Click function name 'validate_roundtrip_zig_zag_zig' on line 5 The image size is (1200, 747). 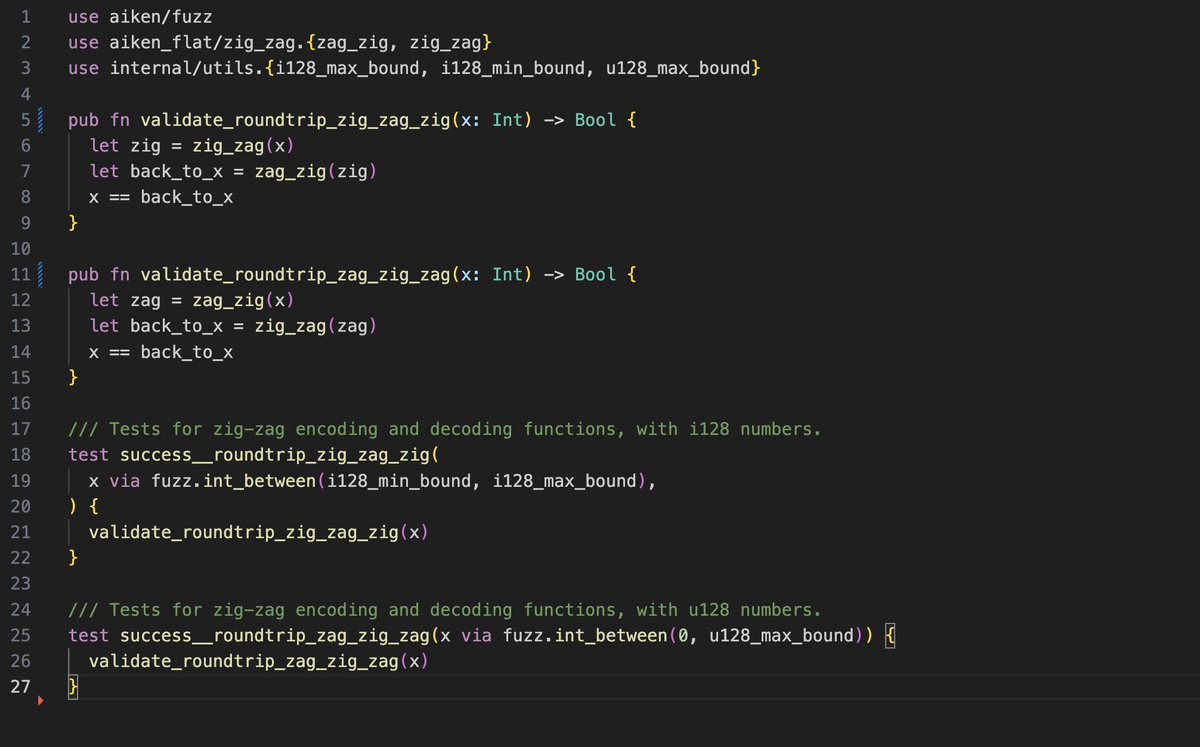tap(294, 120)
